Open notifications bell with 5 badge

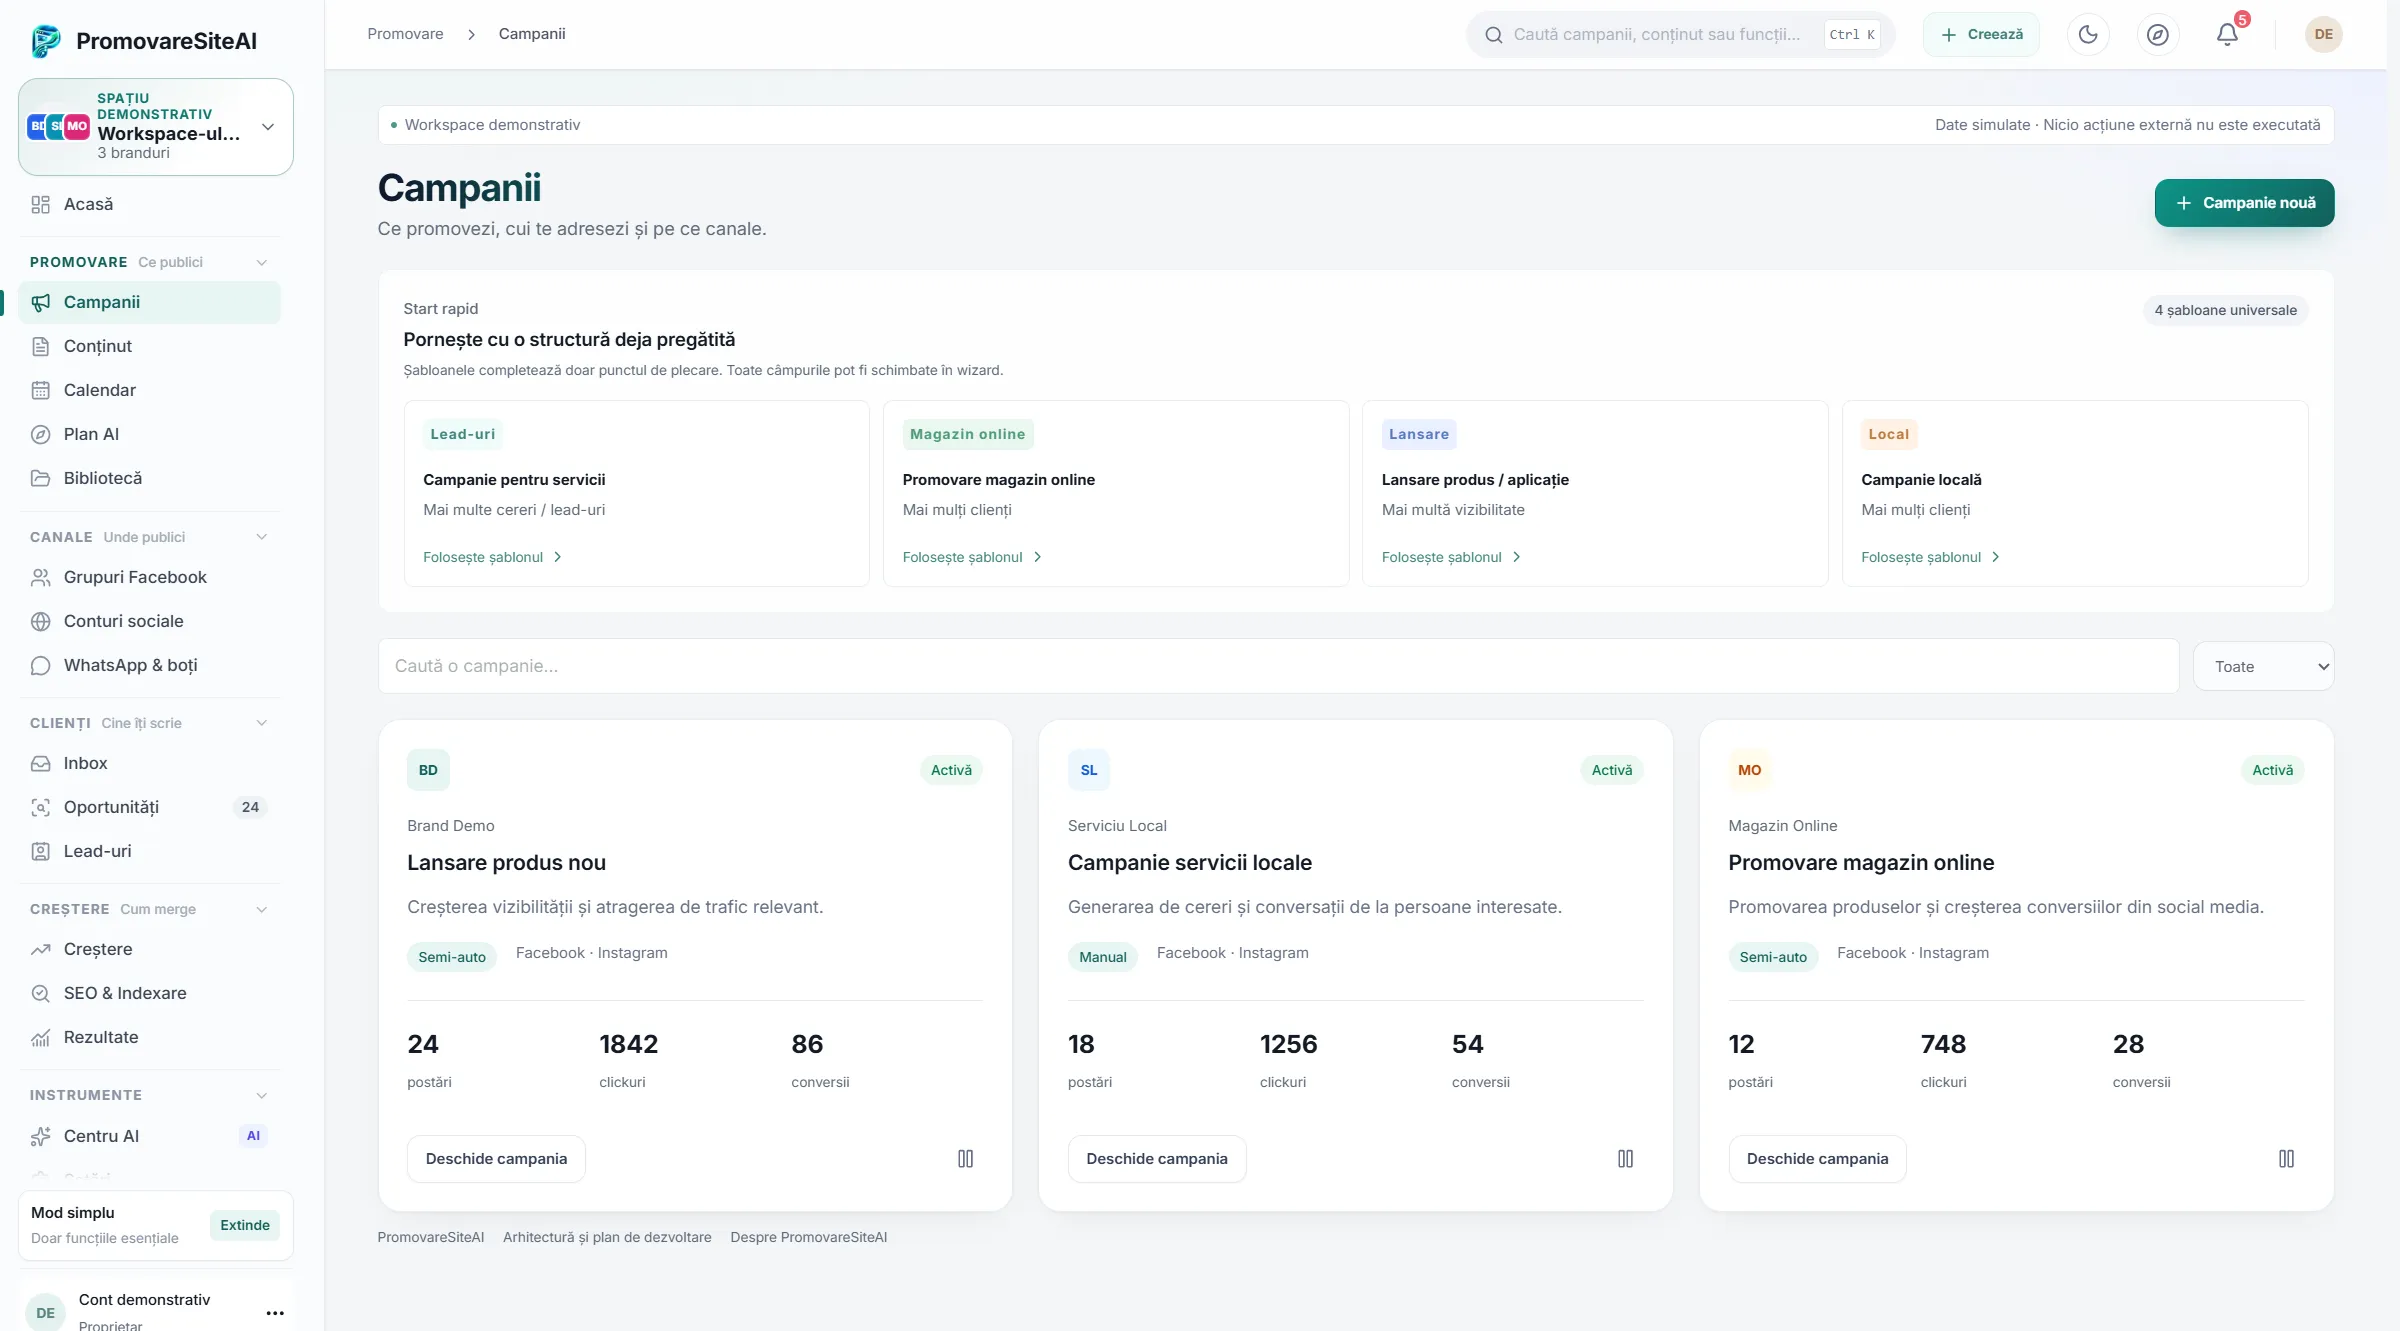tap(2227, 35)
